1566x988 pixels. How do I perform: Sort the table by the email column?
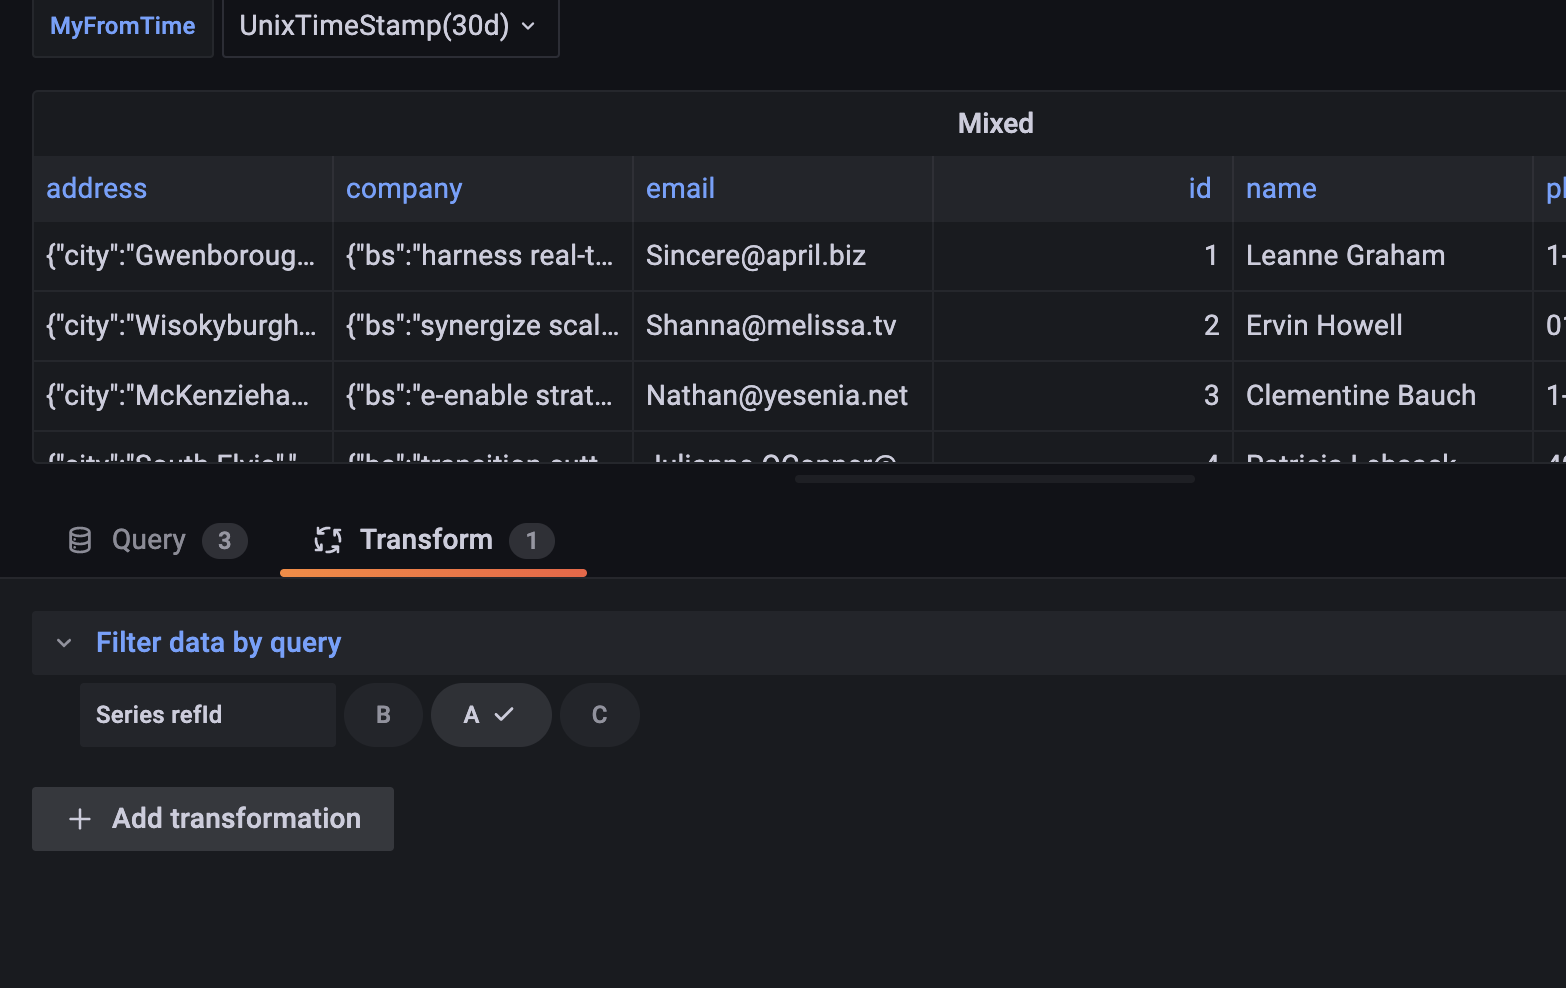pos(680,188)
